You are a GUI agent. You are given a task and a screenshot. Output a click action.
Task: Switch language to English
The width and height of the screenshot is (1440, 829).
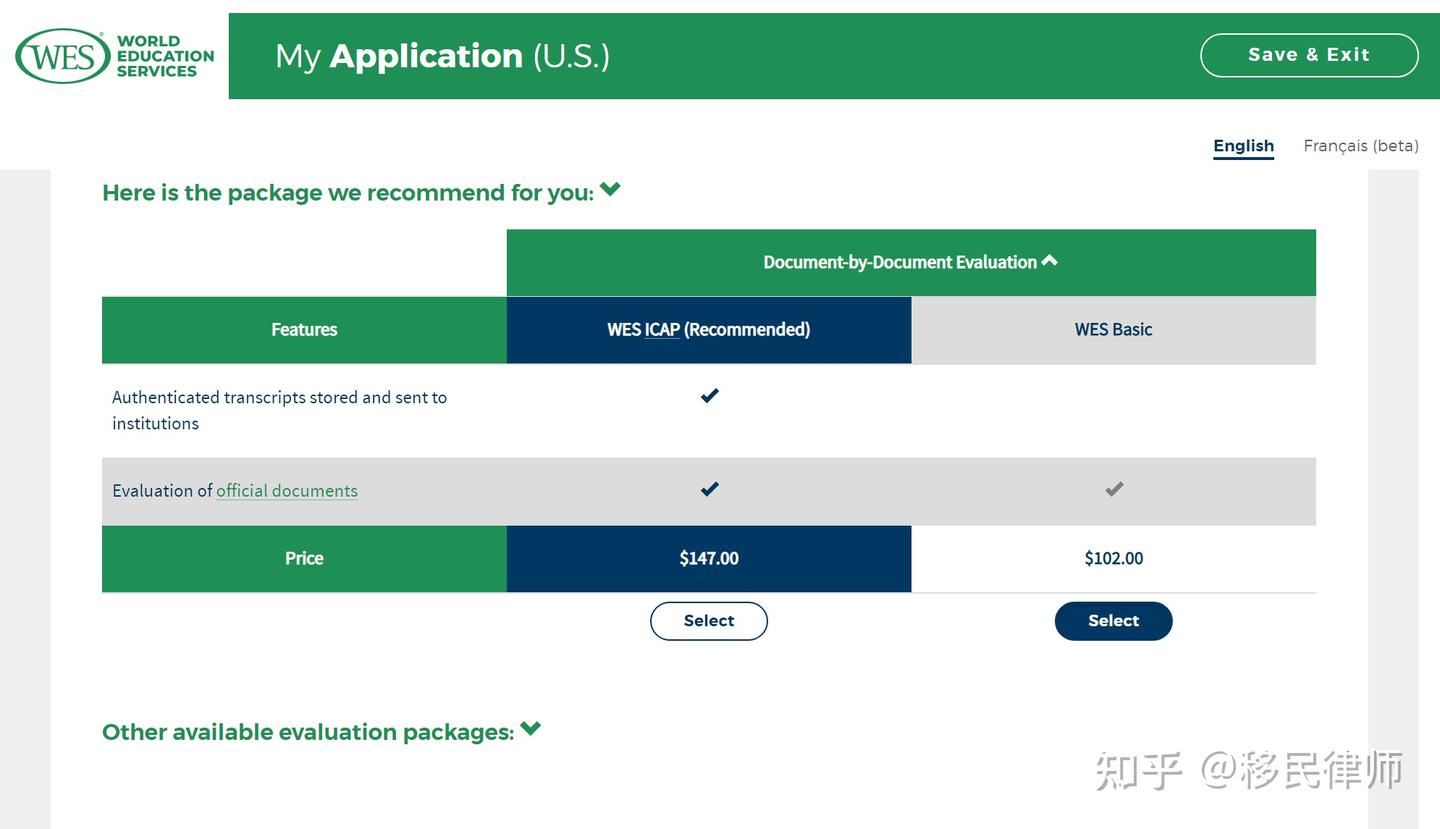click(x=1243, y=146)
